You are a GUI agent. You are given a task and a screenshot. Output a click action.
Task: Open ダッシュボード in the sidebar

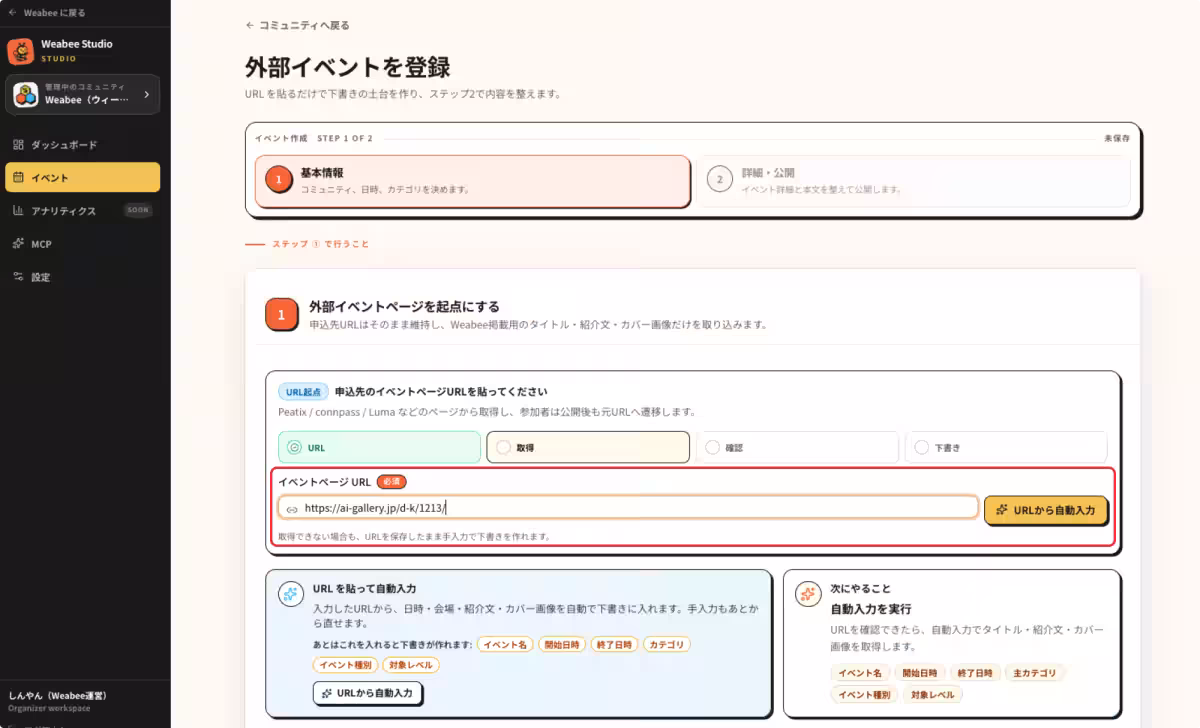click(x=83, y=145)
